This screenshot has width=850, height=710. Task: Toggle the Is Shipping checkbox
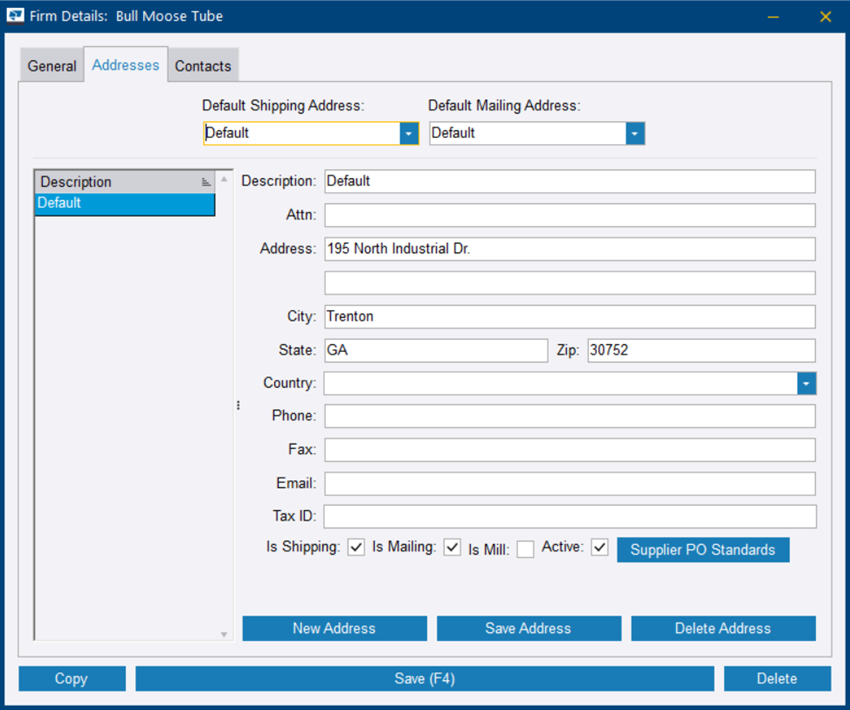(356, 548)
